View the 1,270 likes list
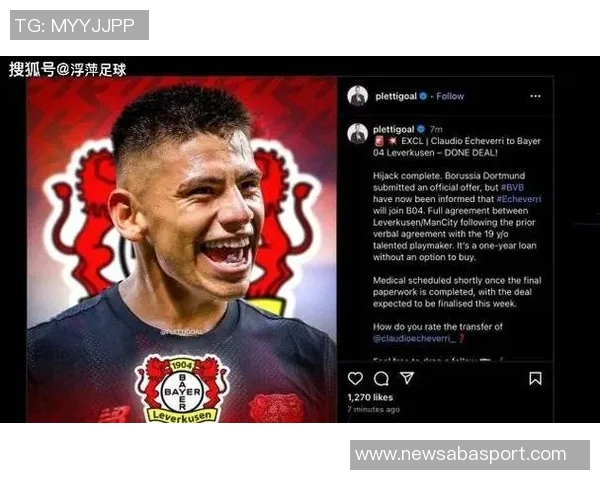 [370, 397]
